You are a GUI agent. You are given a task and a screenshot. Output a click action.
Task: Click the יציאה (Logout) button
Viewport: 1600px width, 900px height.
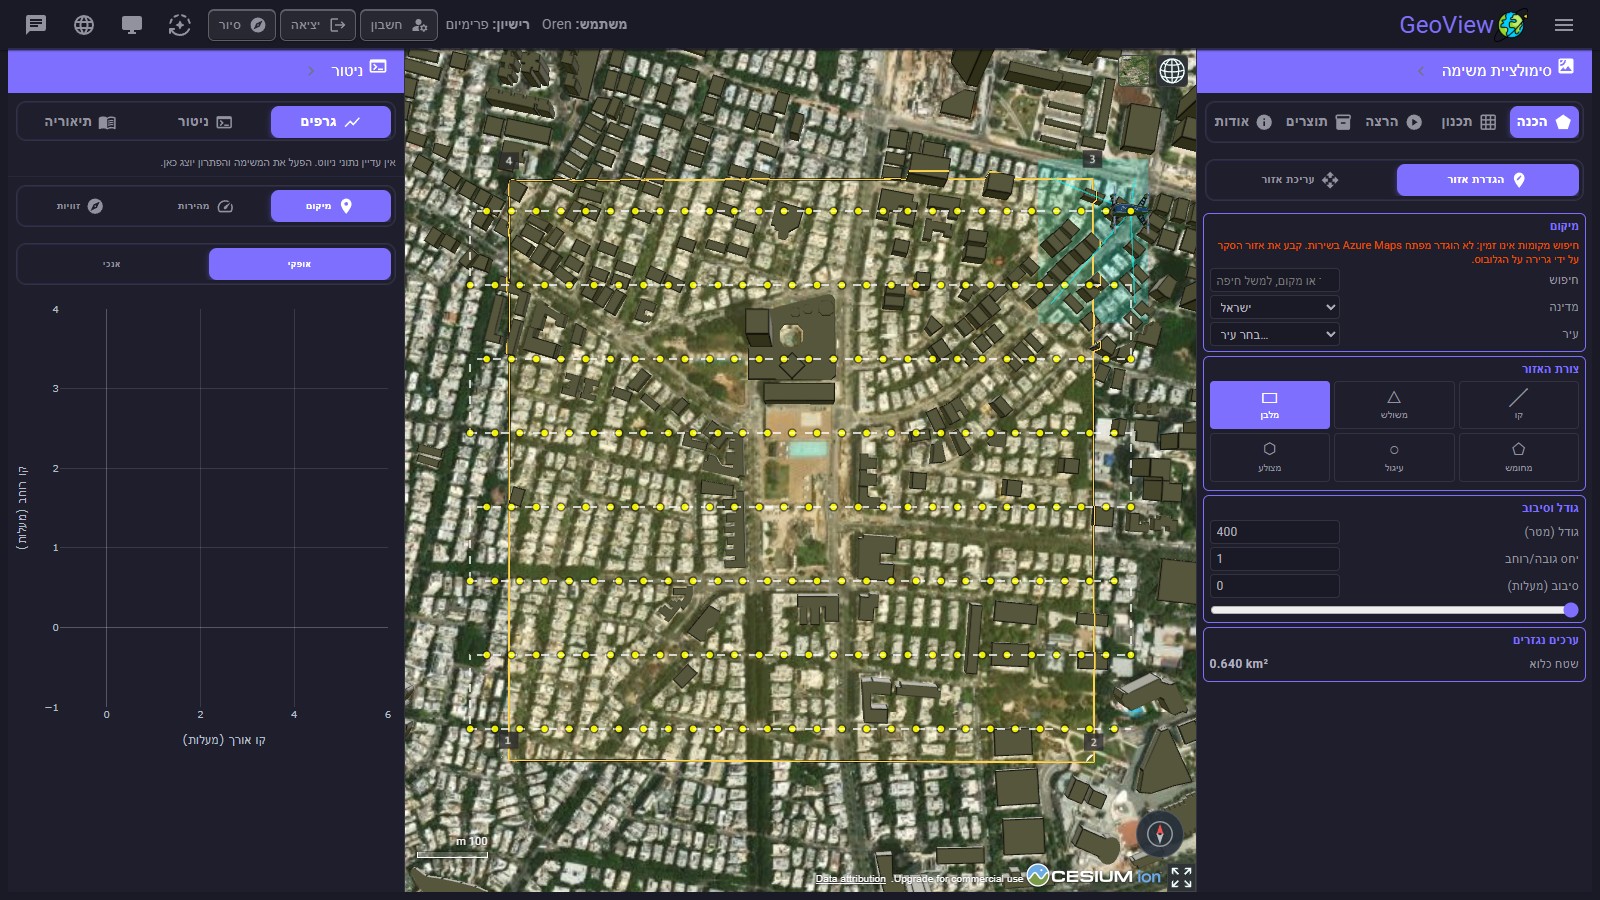tap(317, 25)
